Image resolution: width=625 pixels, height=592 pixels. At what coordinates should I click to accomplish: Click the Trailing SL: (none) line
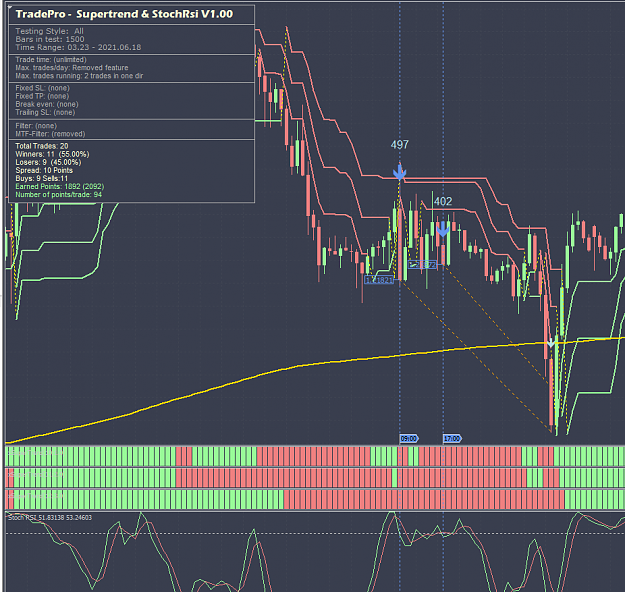point(45,112)
